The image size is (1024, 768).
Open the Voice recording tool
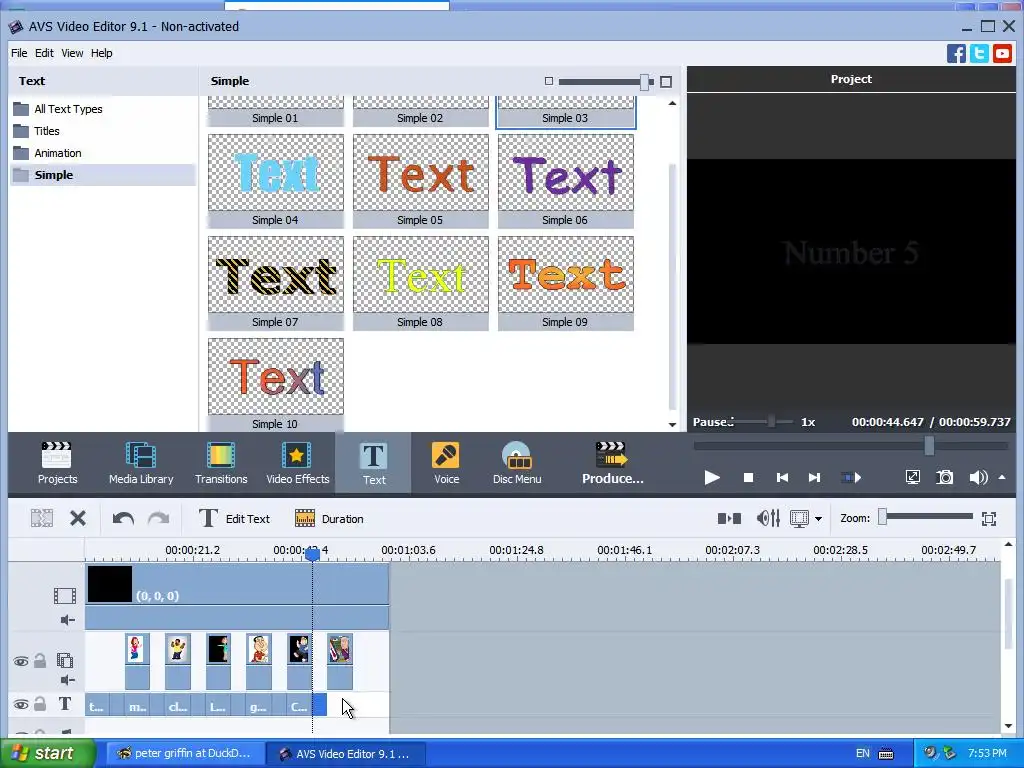click(x=446, y=463)
